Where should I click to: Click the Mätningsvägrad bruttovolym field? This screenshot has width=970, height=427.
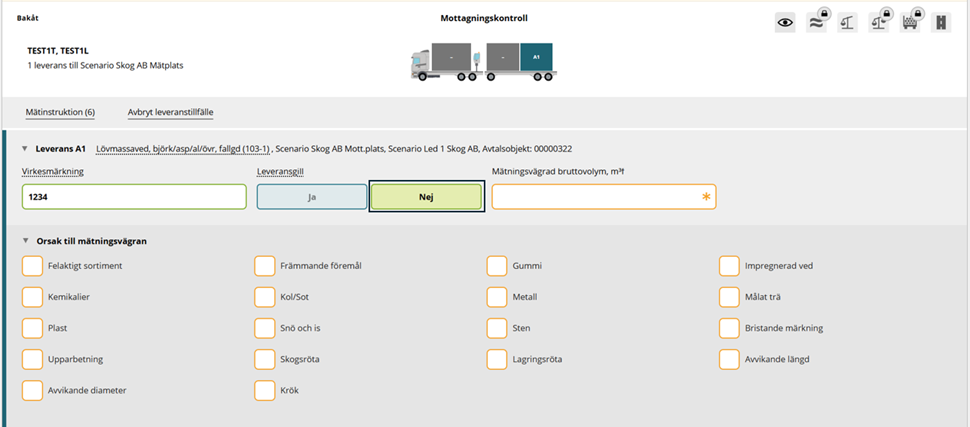[604, 197]
